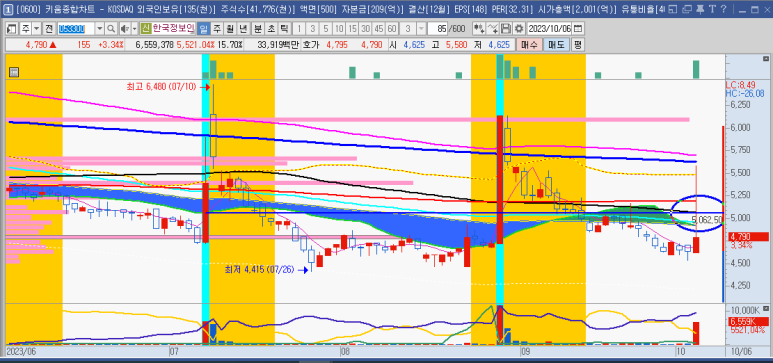773x363 pixels.
Task: Select the 10 interval button
Action: point(339,29)
